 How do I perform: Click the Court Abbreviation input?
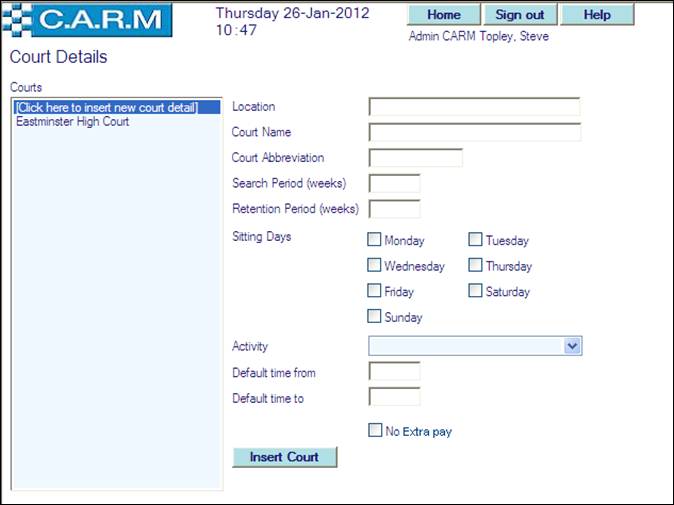tap(415, 158)
